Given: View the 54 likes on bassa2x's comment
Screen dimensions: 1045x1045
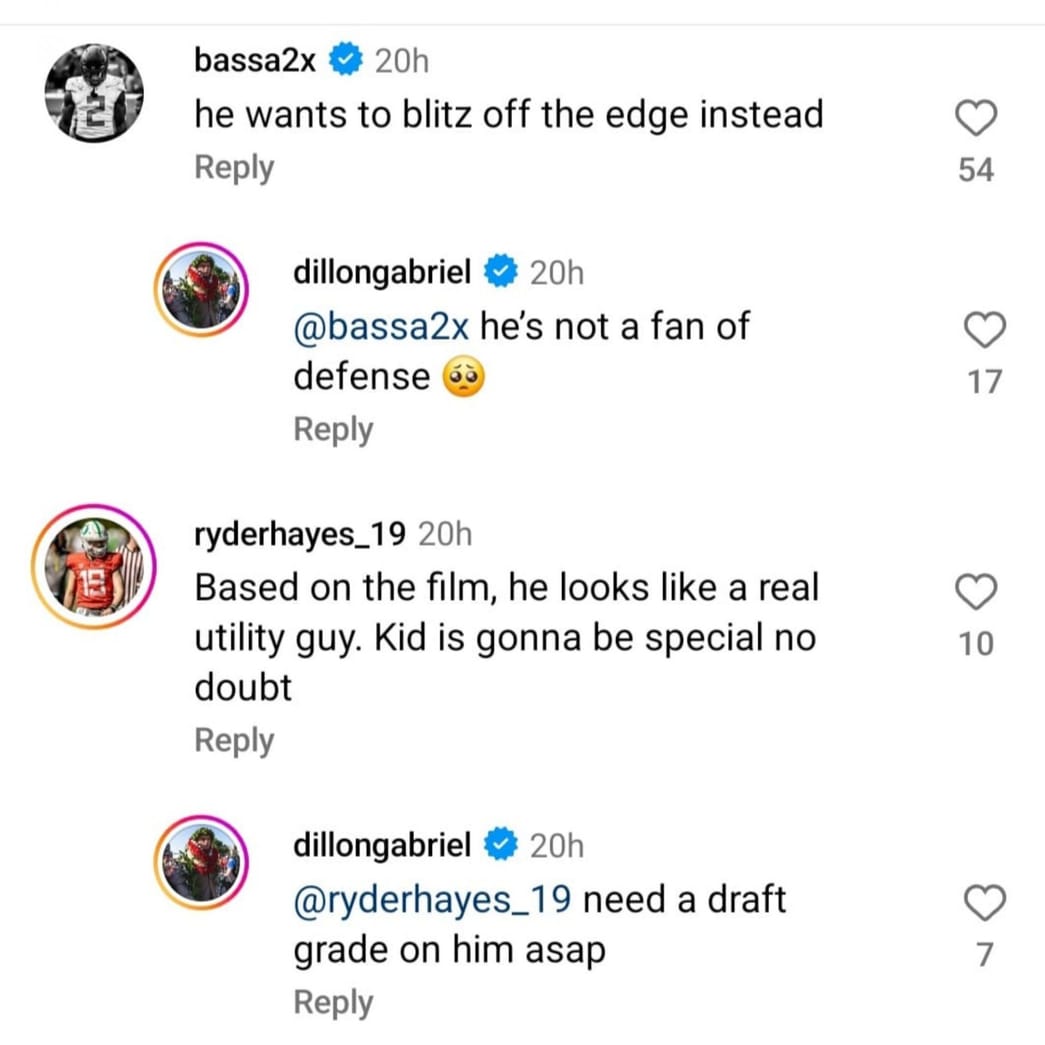Looking at the screenshot, I should pos(976,170).
